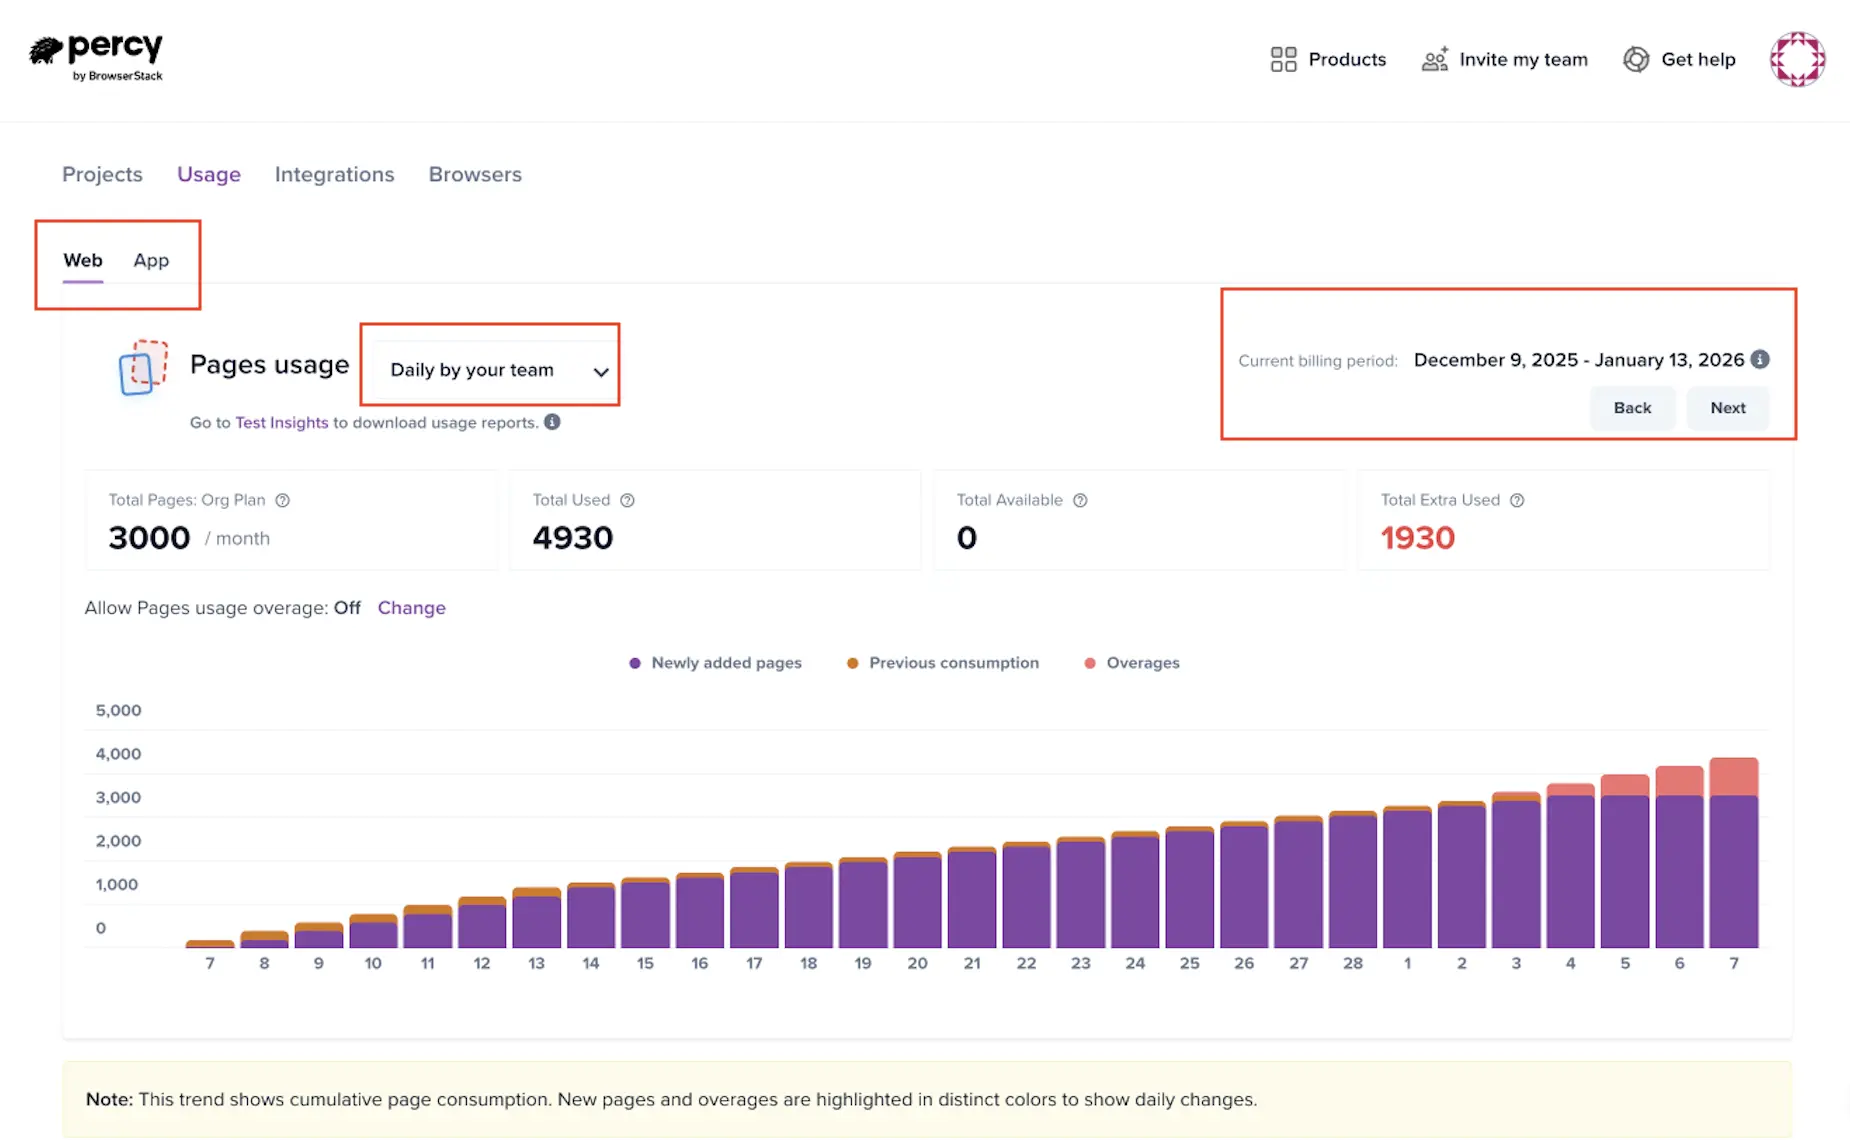The image size is (1850, 1140).
Task: Click help icon next to Total Used
Action: pyautogui.click(x=627, y=500)
